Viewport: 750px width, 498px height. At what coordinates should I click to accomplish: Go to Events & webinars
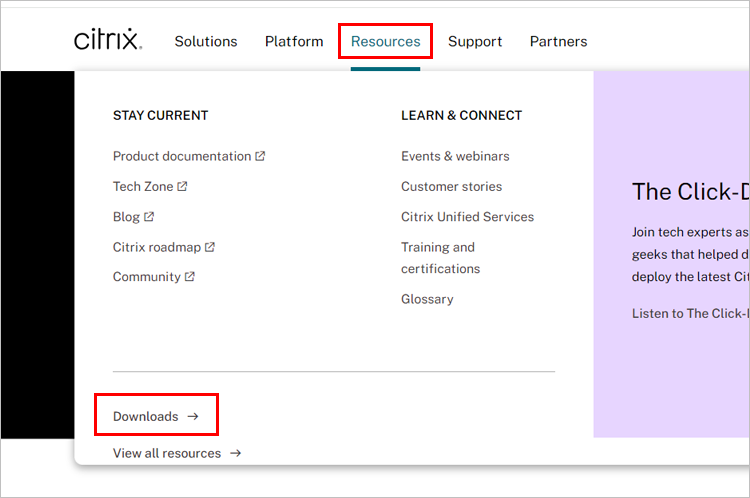[x=455, y=156]
